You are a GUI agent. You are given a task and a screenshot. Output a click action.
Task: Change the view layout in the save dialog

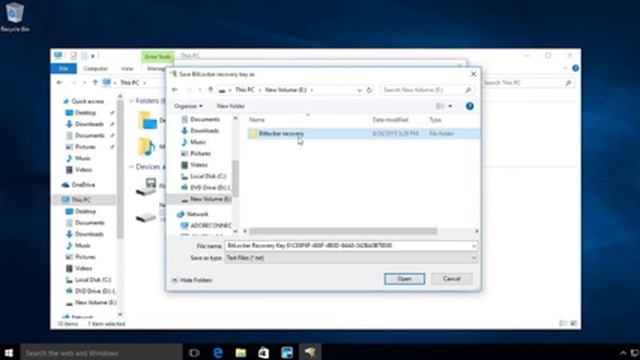click(x=440, y=106)
